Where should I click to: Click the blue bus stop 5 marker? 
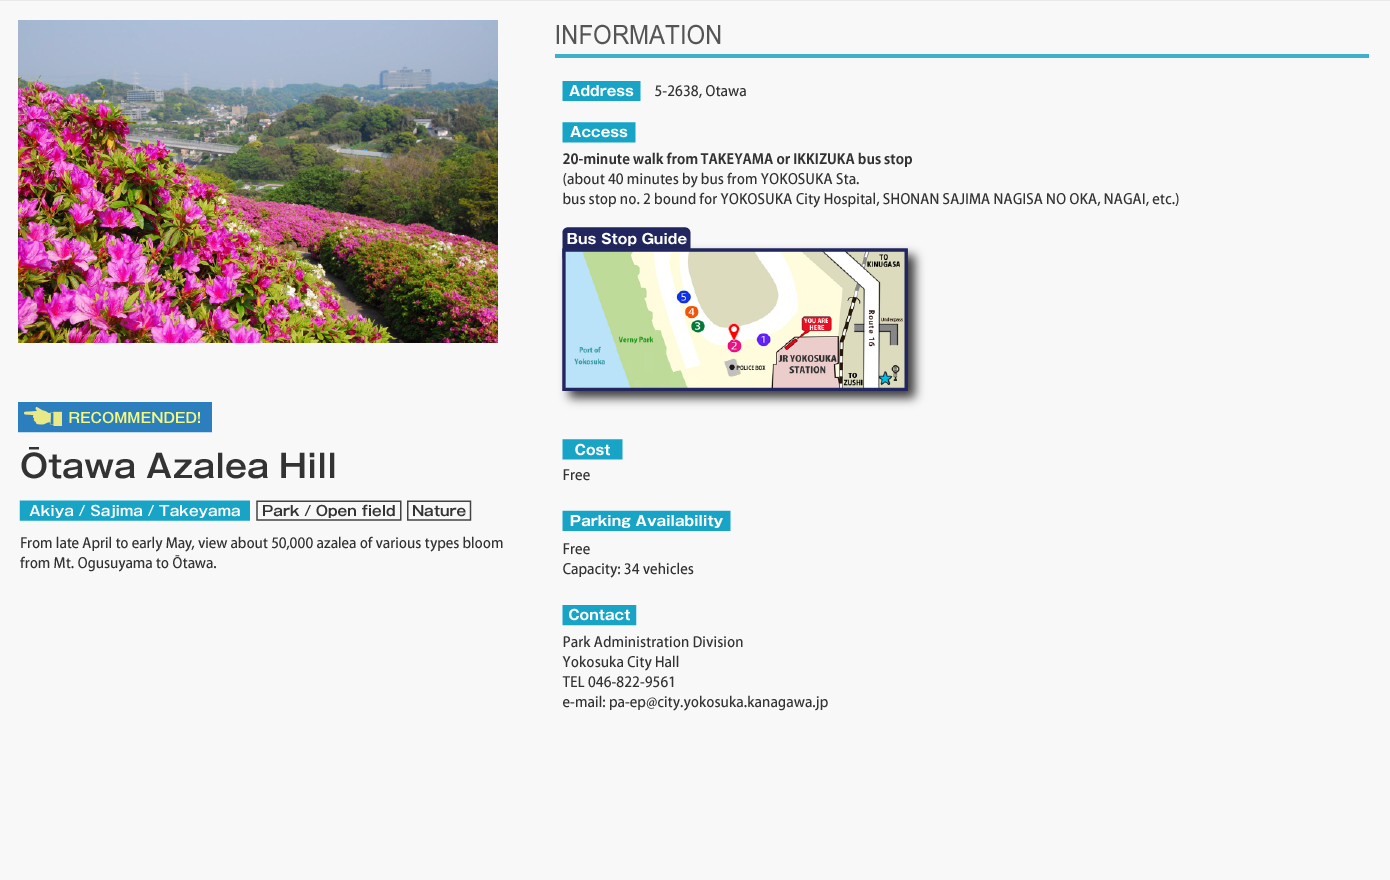click(683, 297)
